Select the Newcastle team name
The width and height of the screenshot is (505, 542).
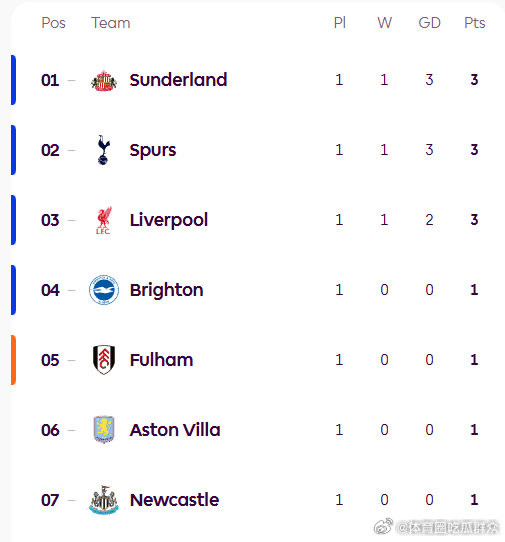click(174, 500)
